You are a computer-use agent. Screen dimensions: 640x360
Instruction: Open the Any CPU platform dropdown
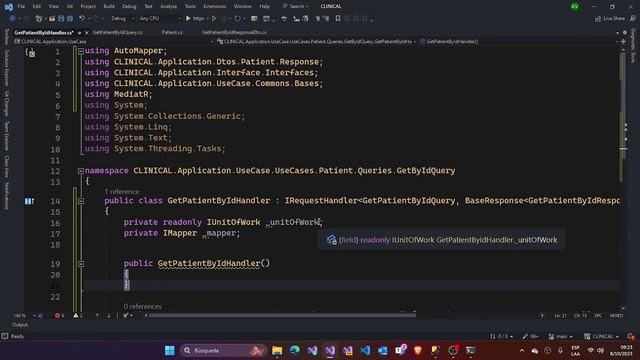[x=160, y=18]
